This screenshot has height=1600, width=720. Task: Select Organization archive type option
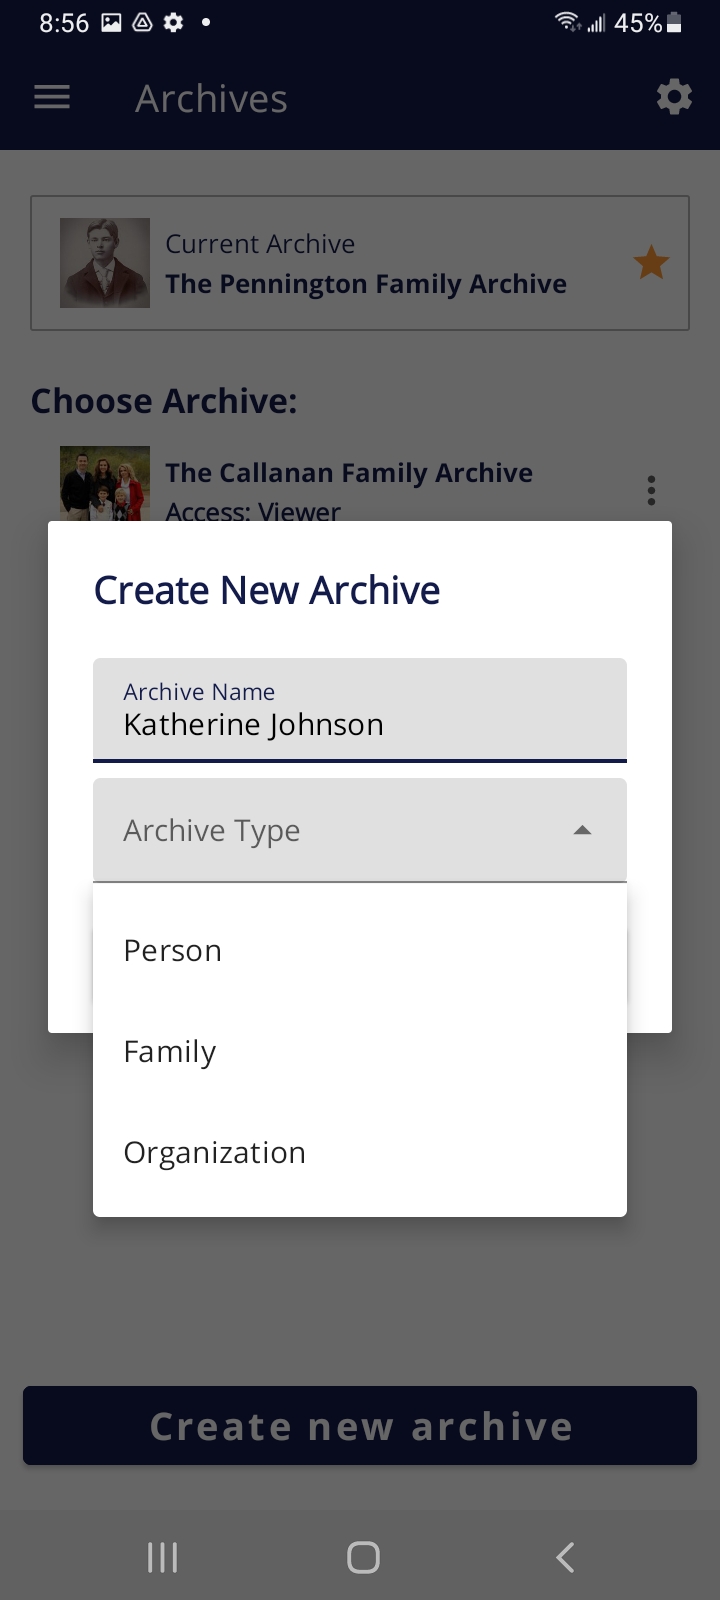214,1153
